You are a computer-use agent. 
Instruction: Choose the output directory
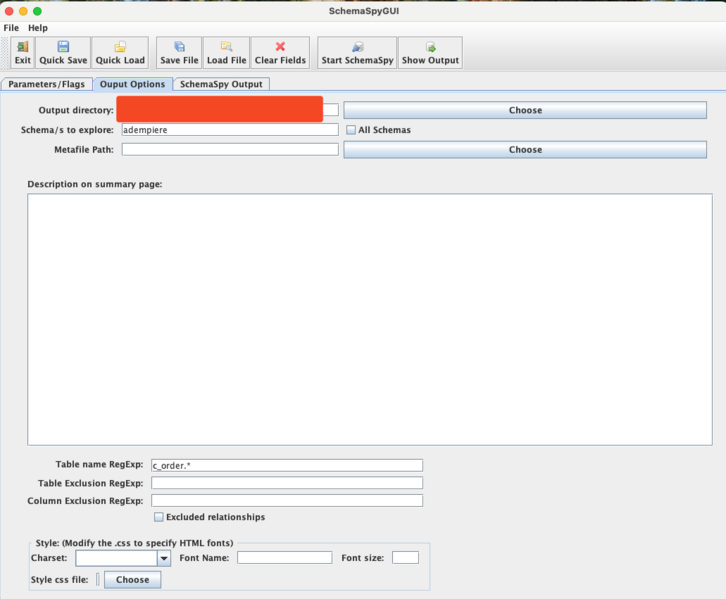(525, 110)
